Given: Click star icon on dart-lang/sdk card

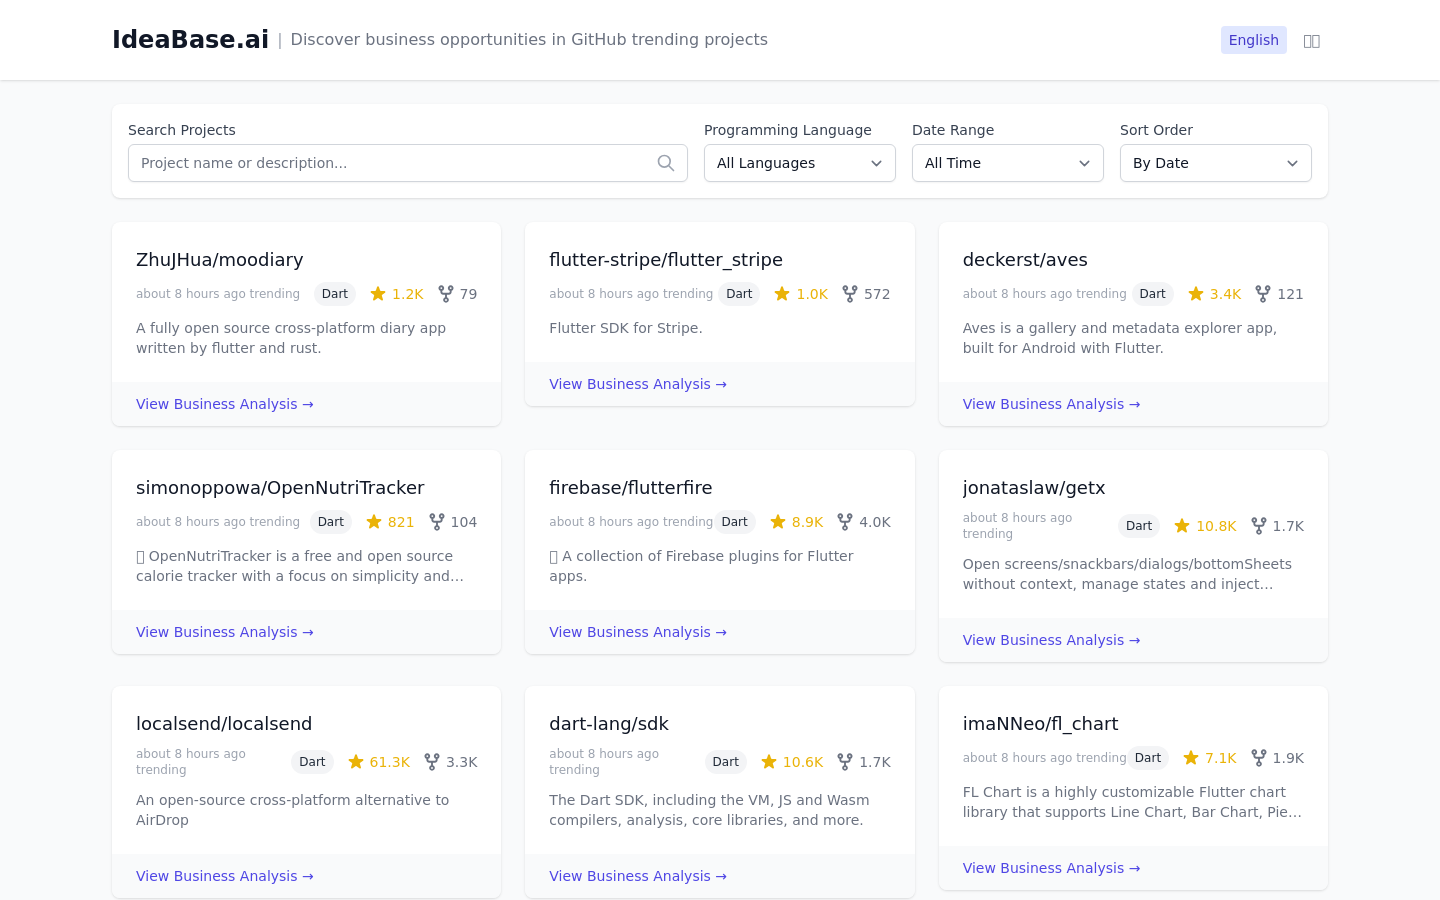Looking at the screenshot, I should coord(769,762).
